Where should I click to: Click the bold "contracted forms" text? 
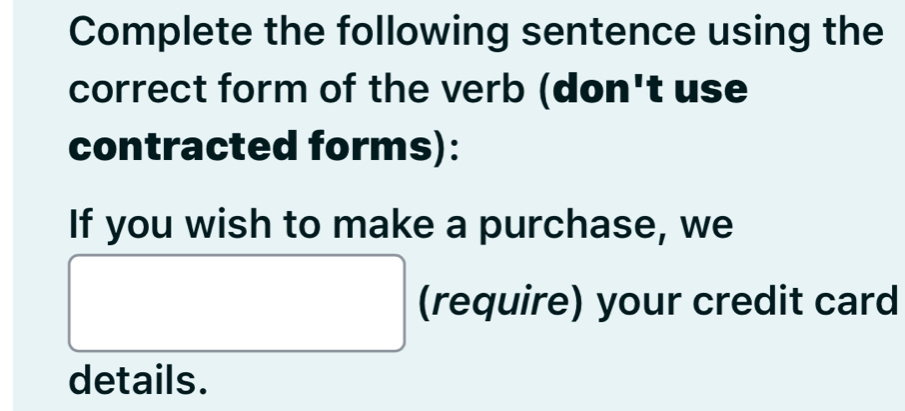click(250, 147)
